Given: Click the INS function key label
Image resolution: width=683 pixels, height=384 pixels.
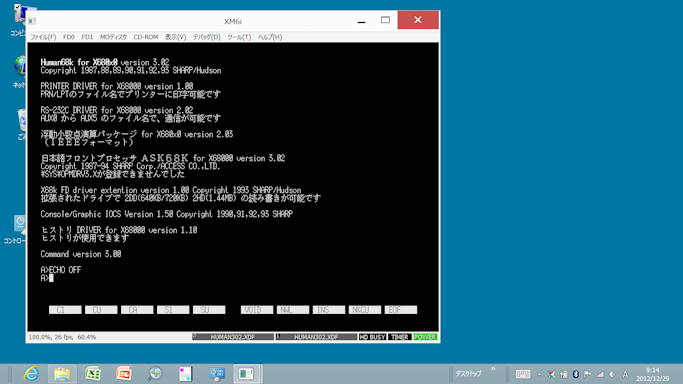Looking at the screenshot, I should tap(329, 310).
